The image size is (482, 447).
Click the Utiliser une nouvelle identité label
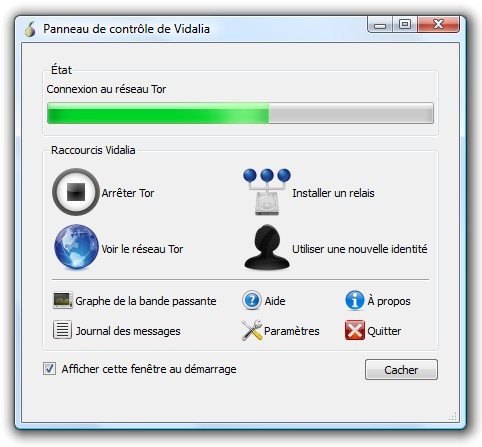tap(360, 249)
